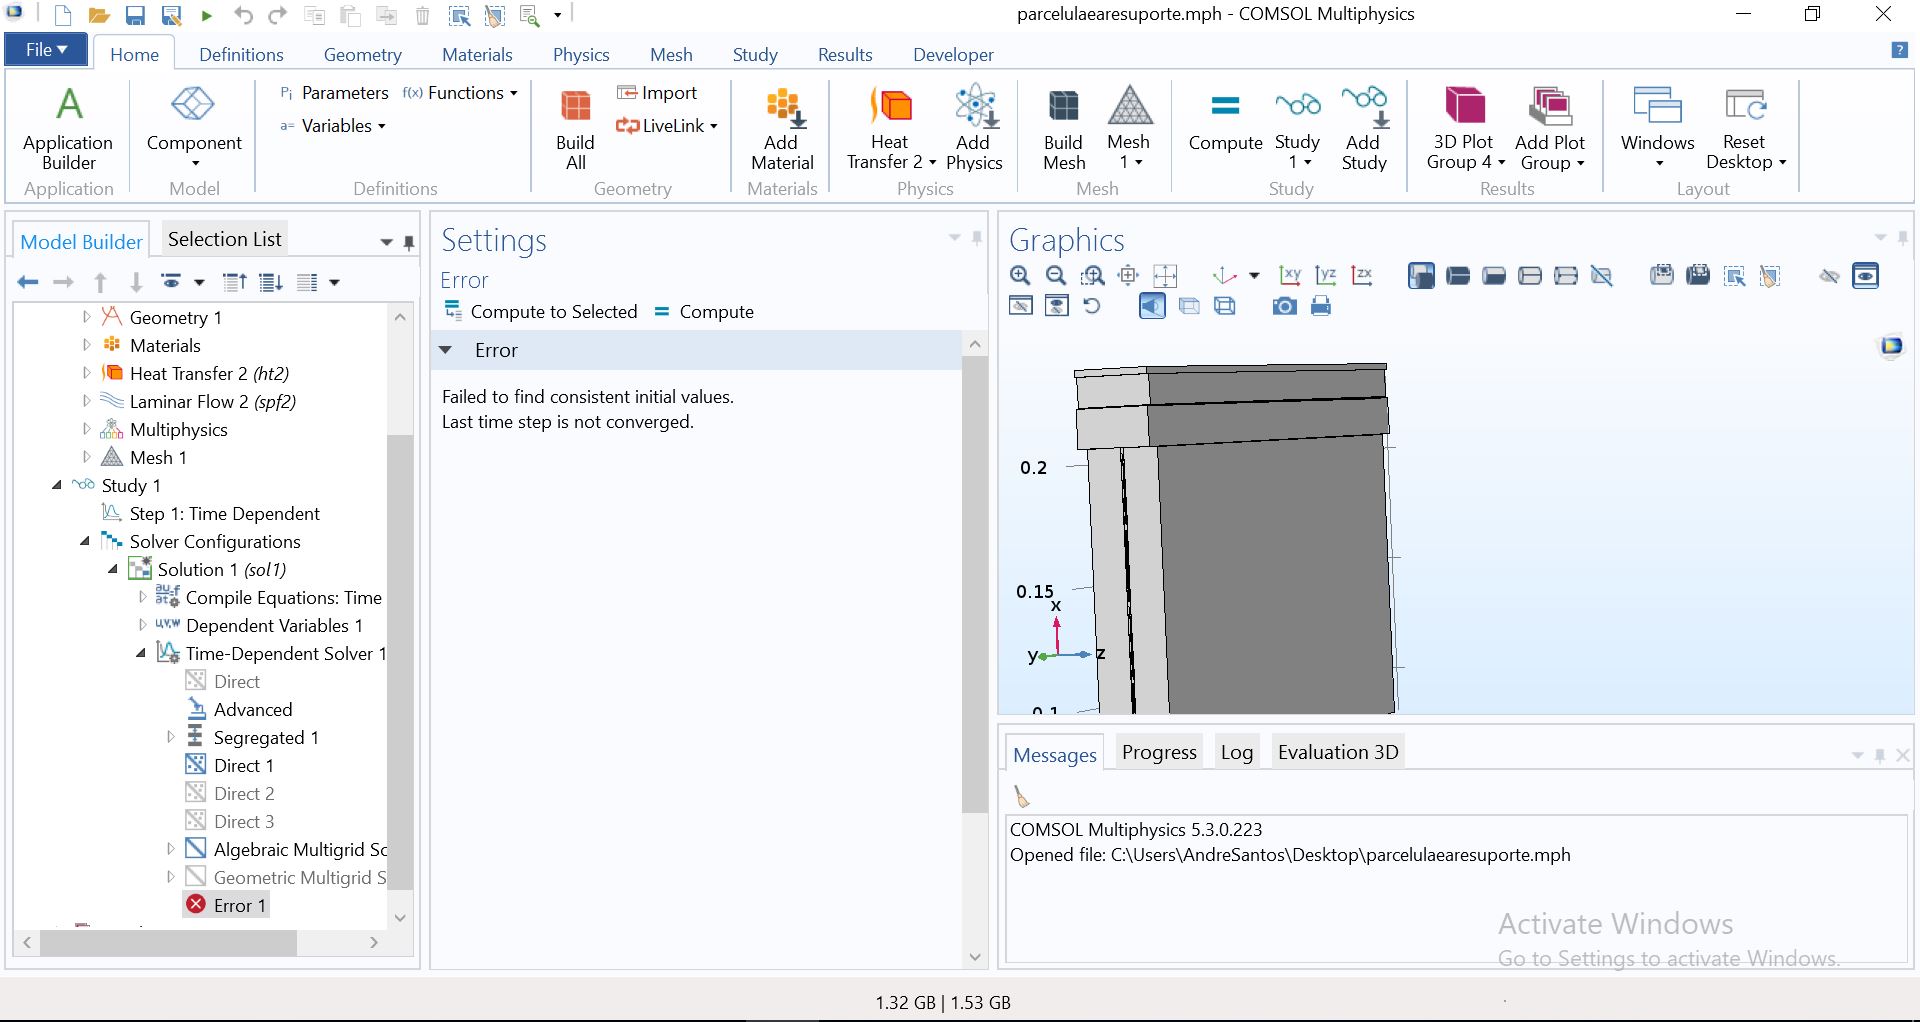This screenshot has height=1022, width=1920.
Task: Switch to the Log tab
Action: coord(1236,753)
